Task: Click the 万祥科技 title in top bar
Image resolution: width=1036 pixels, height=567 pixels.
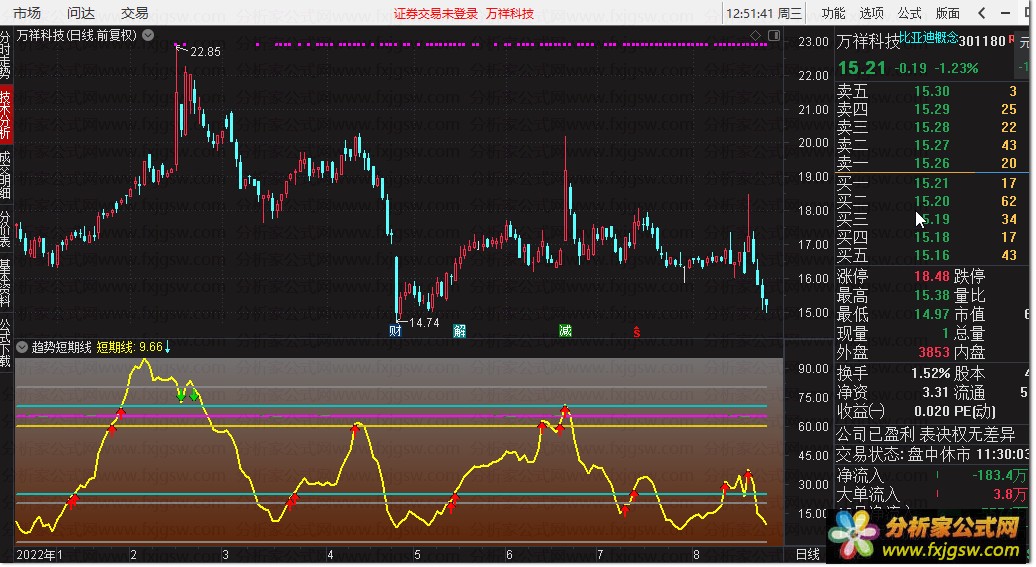Action: tap(509, 13)
